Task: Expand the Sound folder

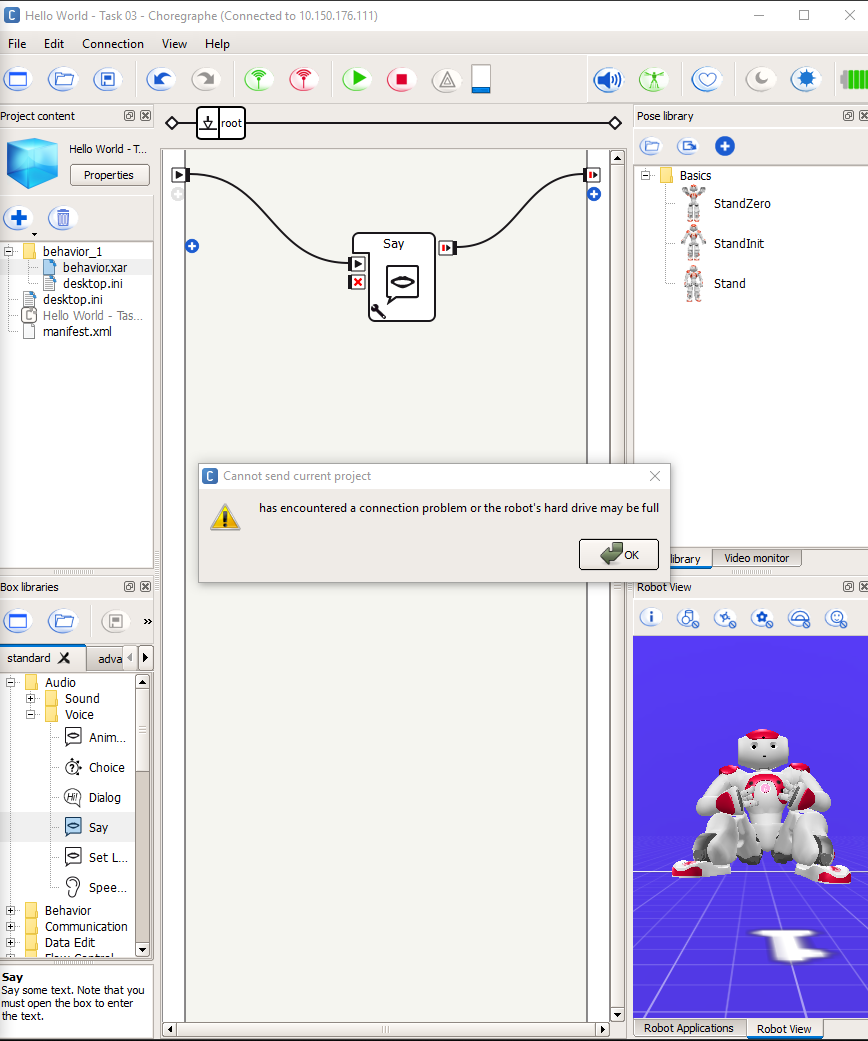Action: (30, 698)
